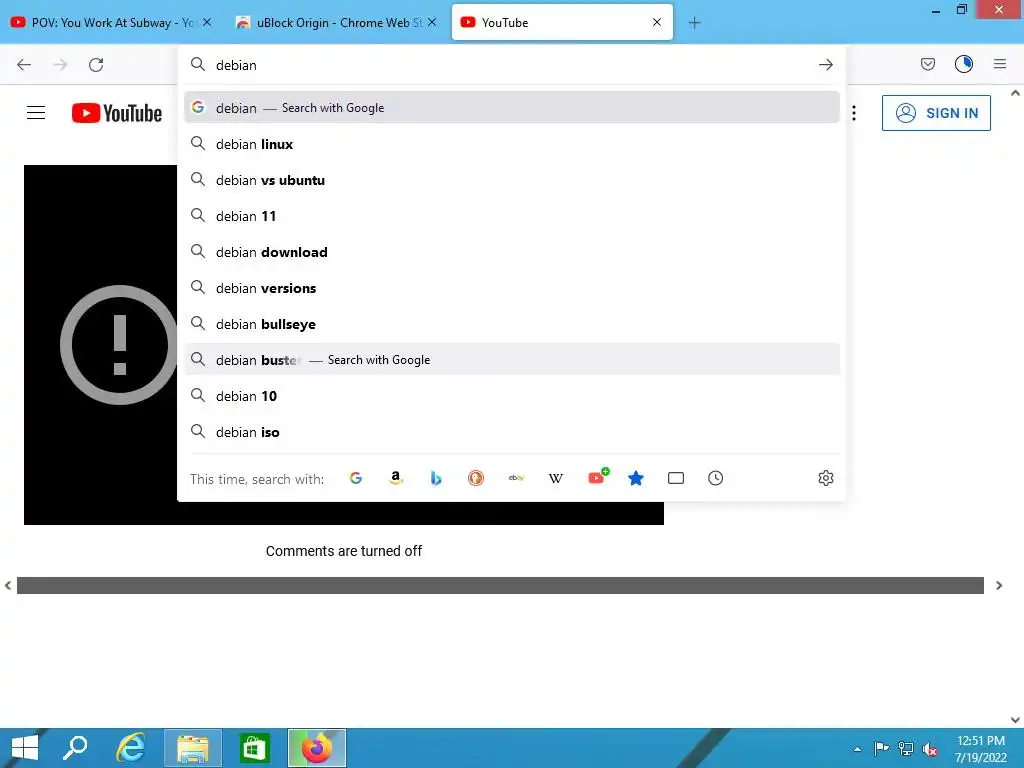
Task: Click the vertical scrollbar down arrow
Action: (1015, 720)
